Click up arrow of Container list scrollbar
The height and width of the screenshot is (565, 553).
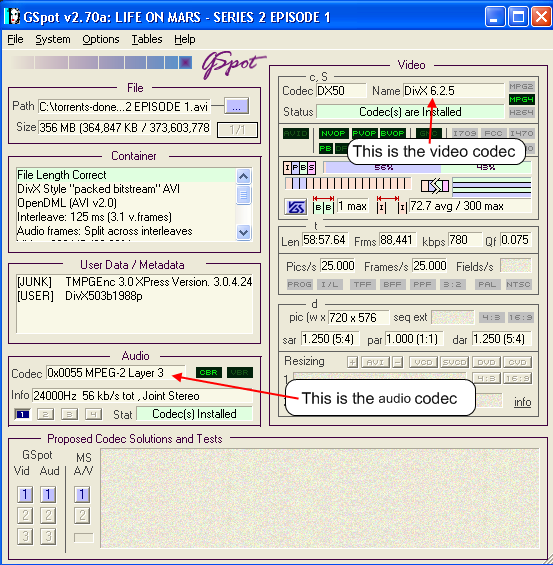[x=244, y=176]
